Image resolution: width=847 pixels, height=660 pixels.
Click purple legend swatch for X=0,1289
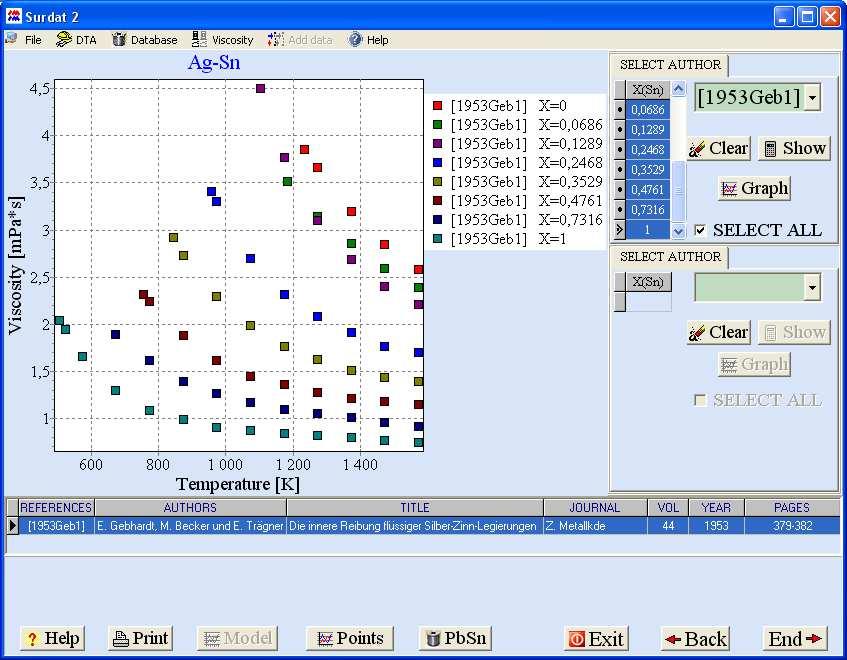pos(438,144)
